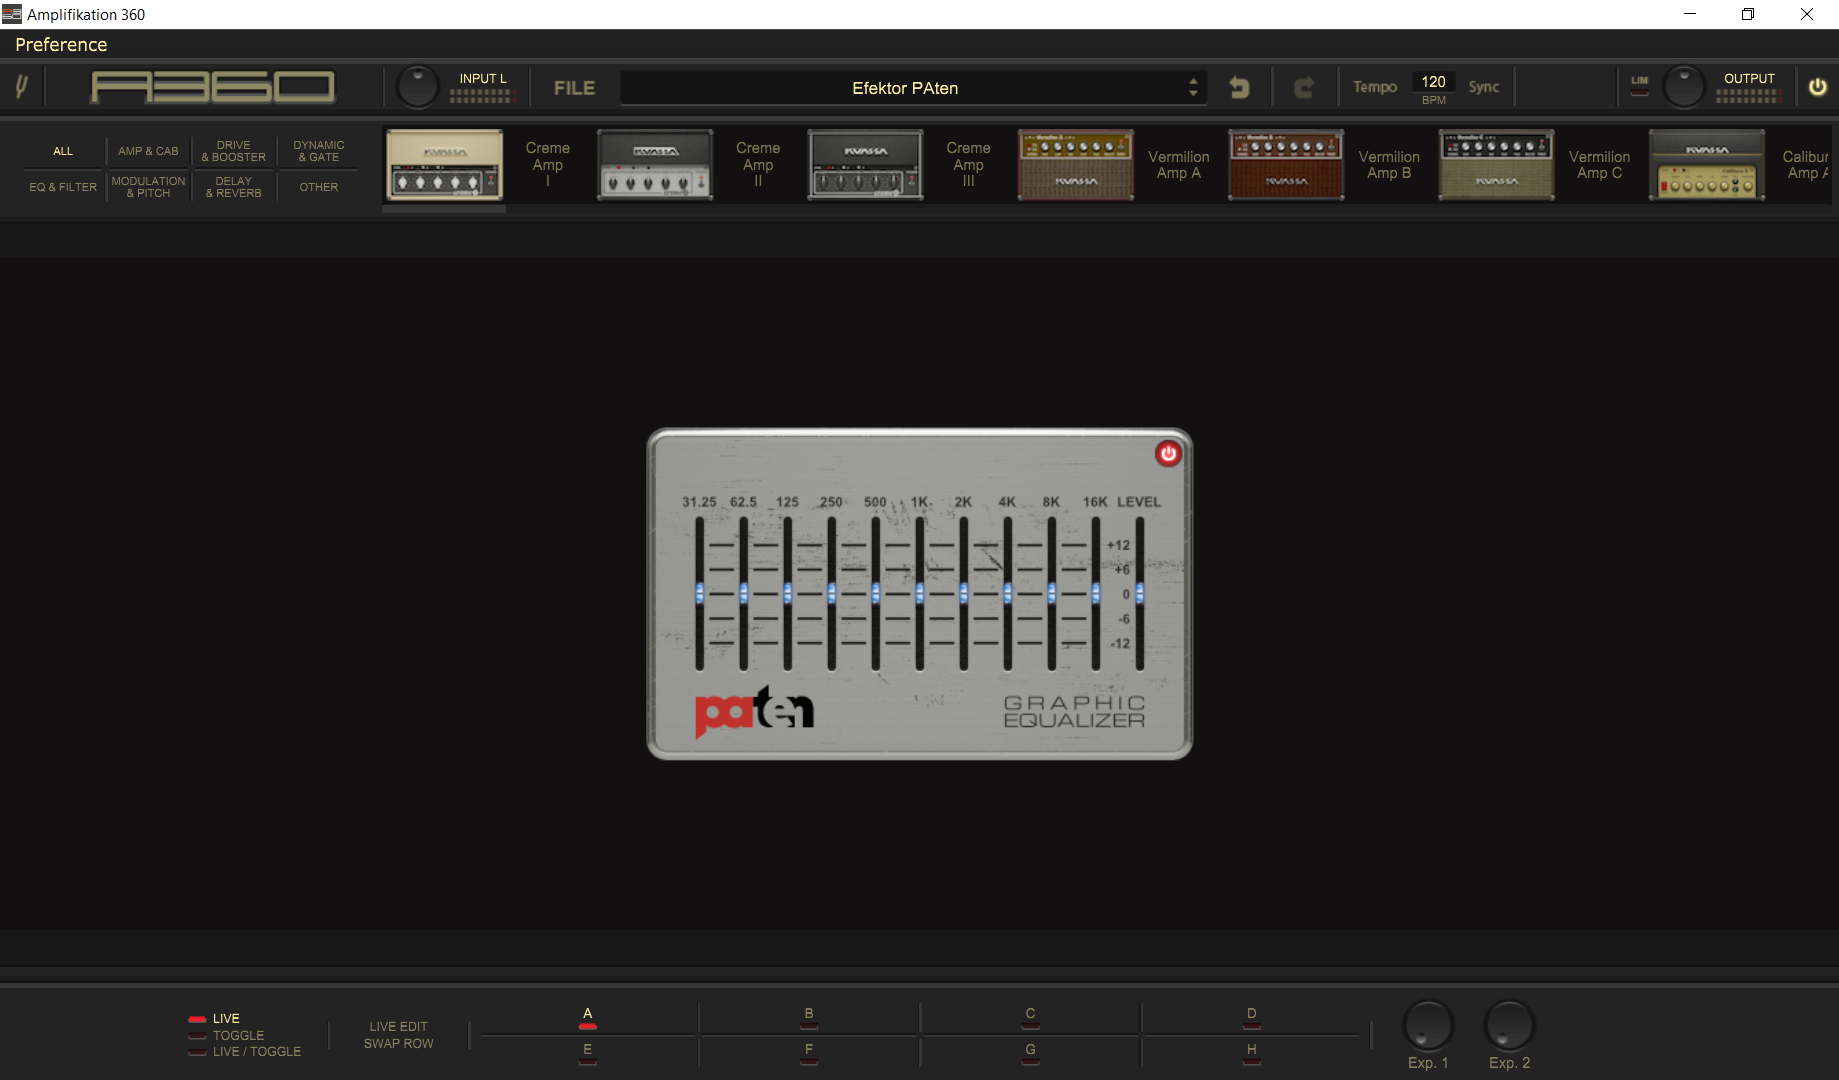
Task: Enable tempo Sync
Action: pos(1483,87)
